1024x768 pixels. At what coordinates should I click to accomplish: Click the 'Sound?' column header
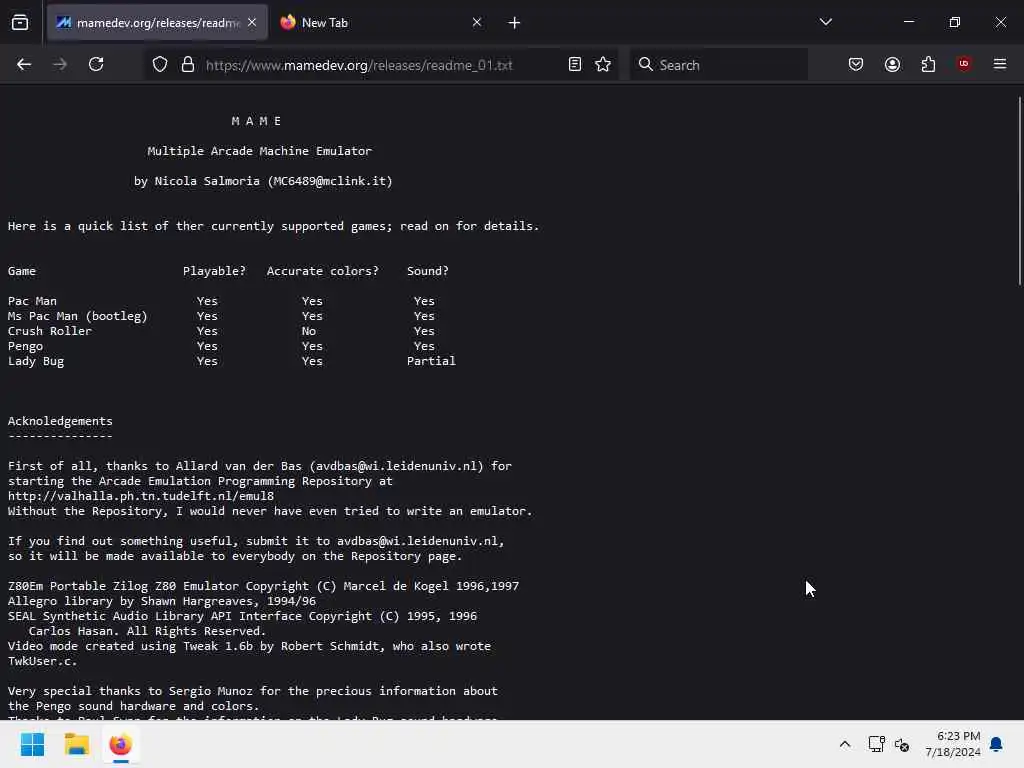[x=428, y=271]
